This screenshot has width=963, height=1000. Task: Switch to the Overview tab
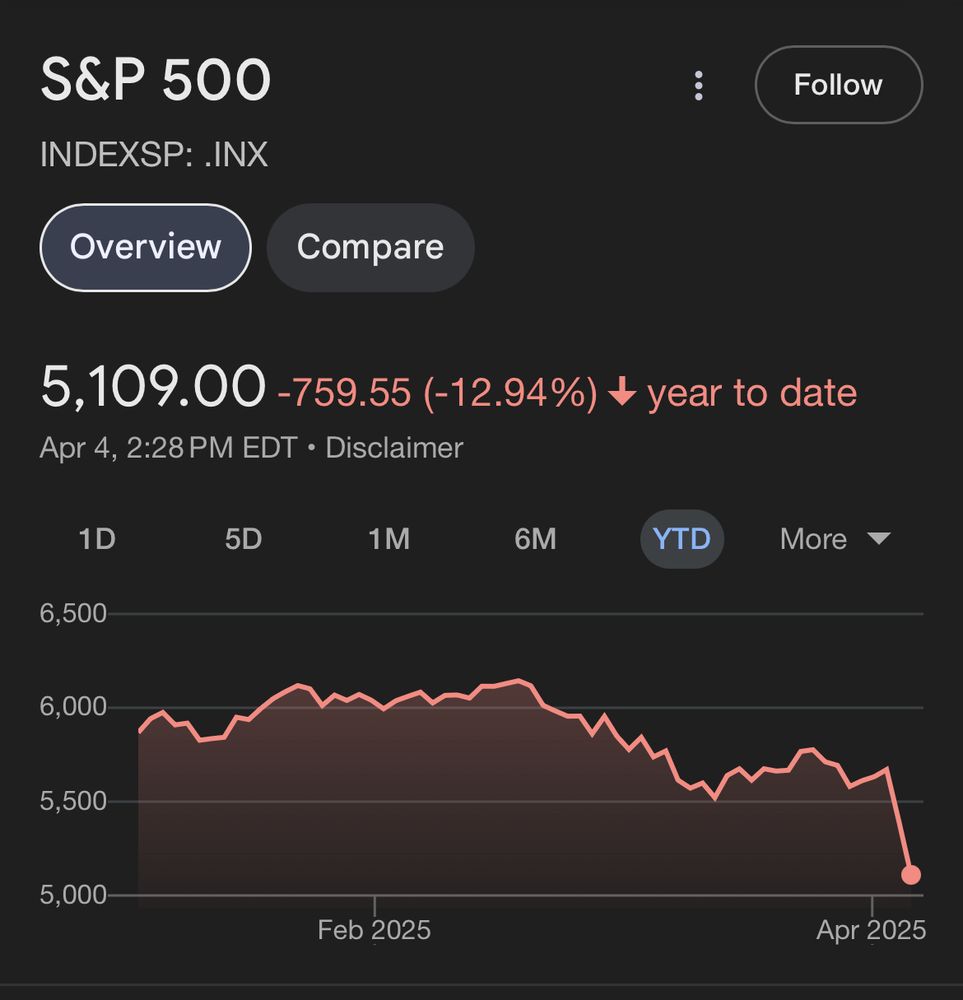pos(145,247)
